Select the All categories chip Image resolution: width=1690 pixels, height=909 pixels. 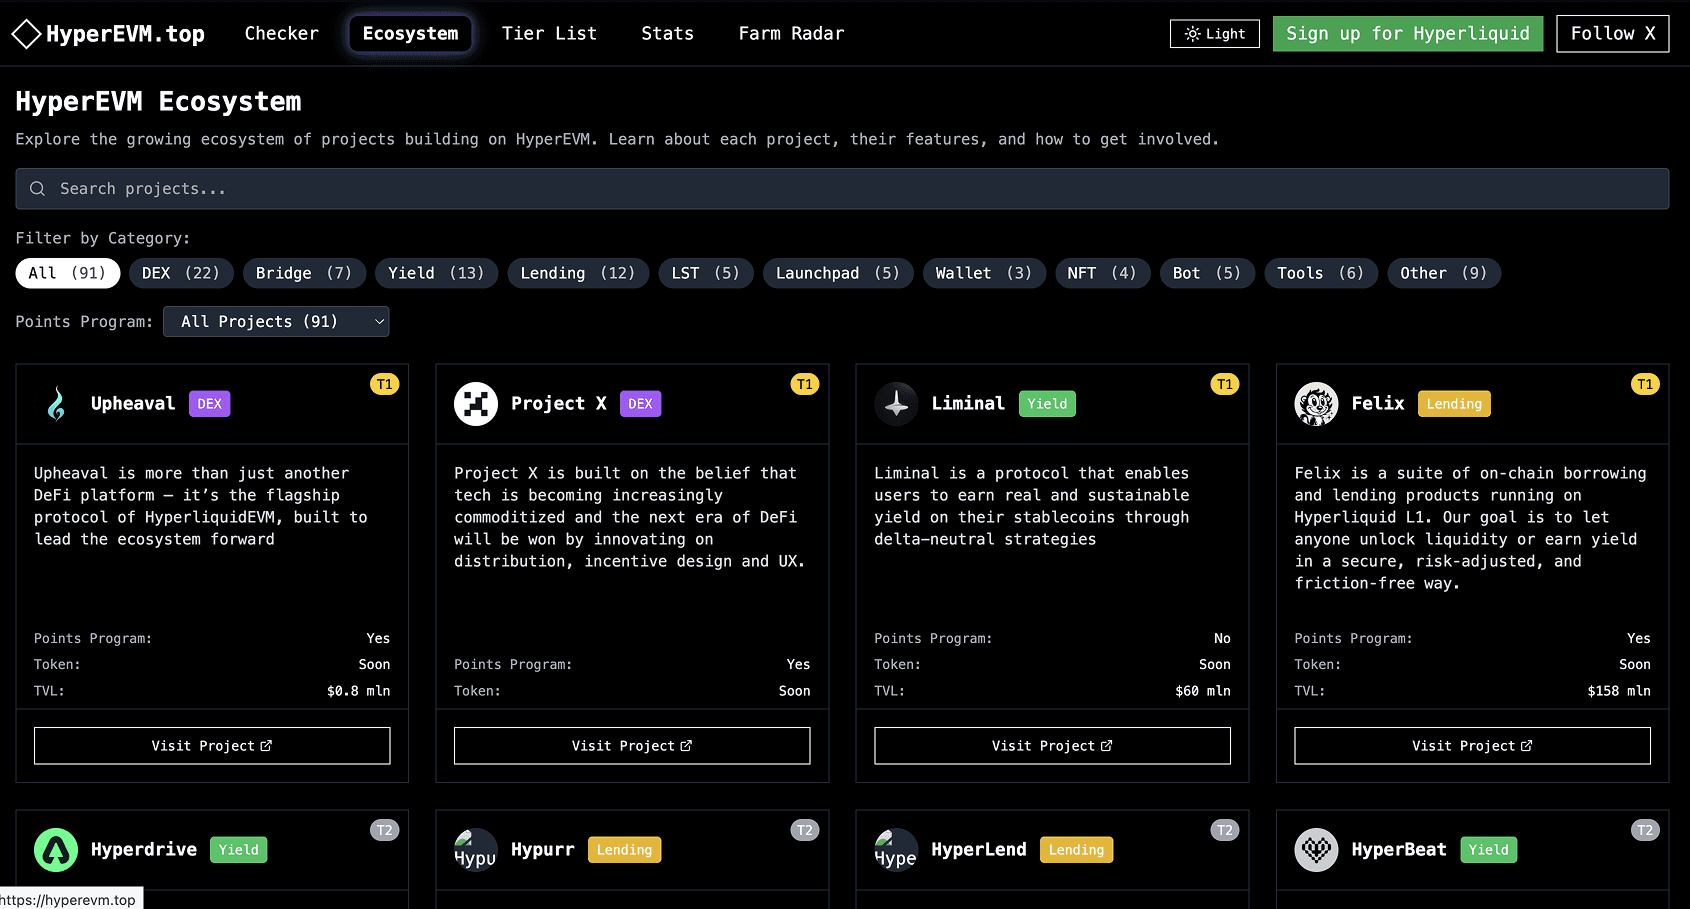pyautogui.click(x=67, y=272)
